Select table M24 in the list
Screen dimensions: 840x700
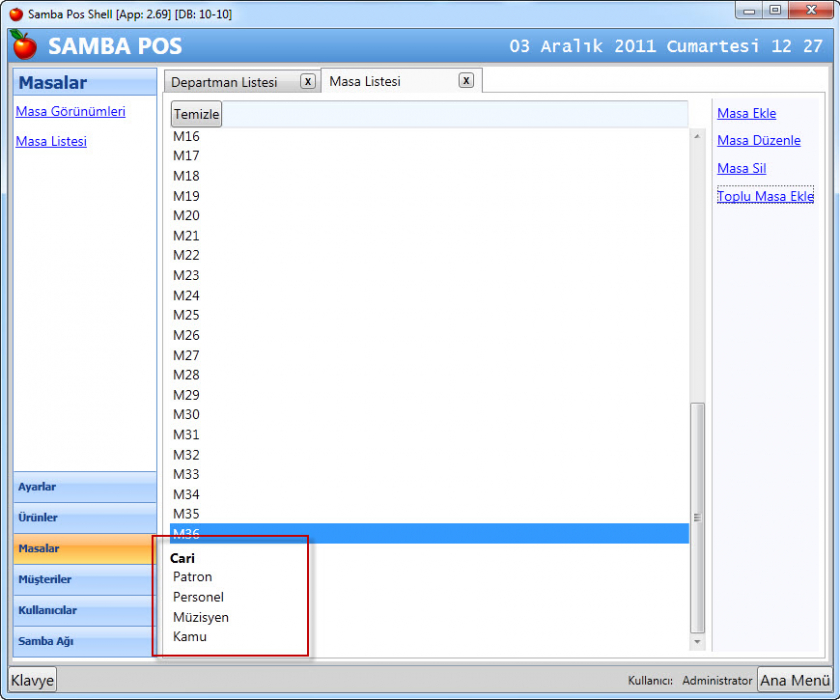[x=429, y=295]
